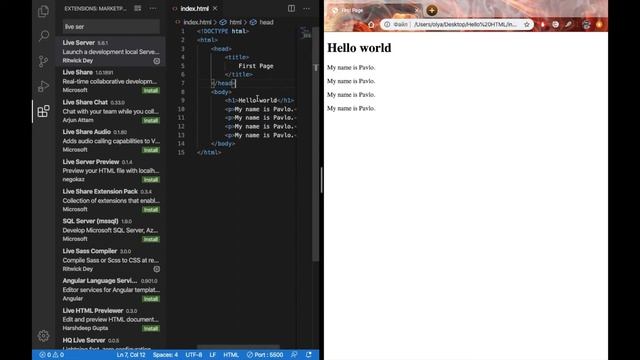Click 'First Page' text on line 5
Viewport: 640px width, 360px height.
point(256,66)
